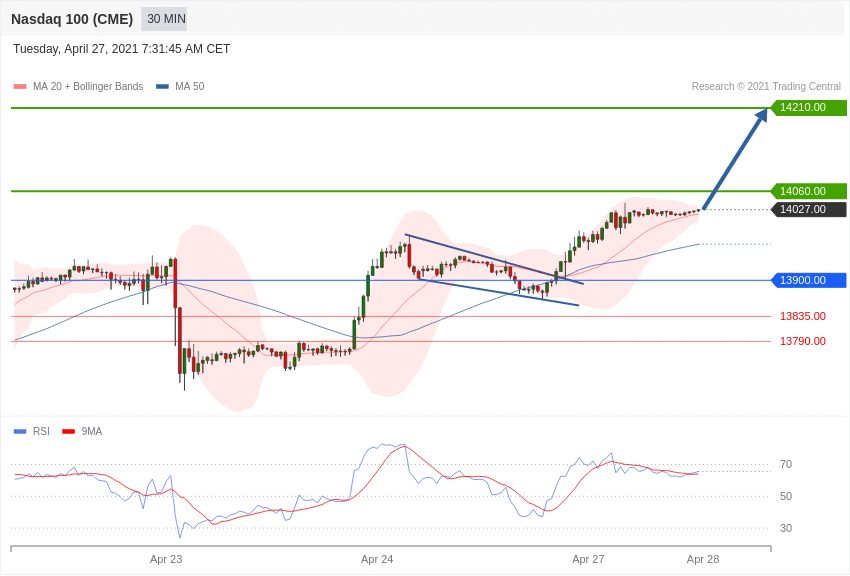Image resolution: width=850 pixels, height=576 pixels.
Task: Toggle the MA 50 legend entry
Action: (180, 87)
